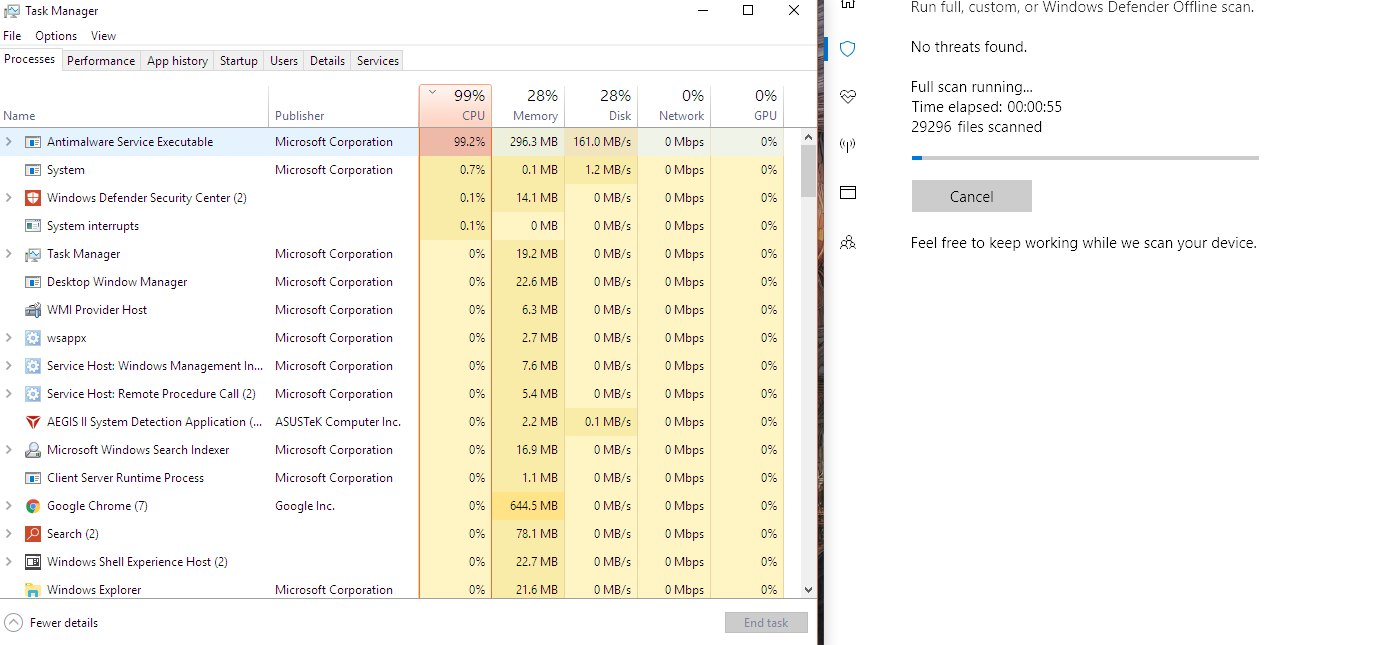Screen dimensions: 1380x645
Task: Sort processes by Network column header
Action: [674, 105]
